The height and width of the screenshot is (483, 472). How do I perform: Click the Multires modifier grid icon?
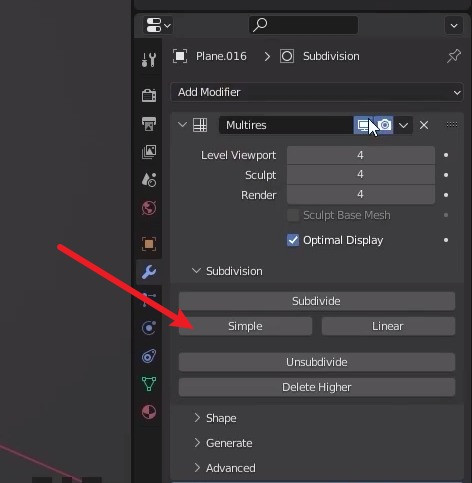click(200, 125)
